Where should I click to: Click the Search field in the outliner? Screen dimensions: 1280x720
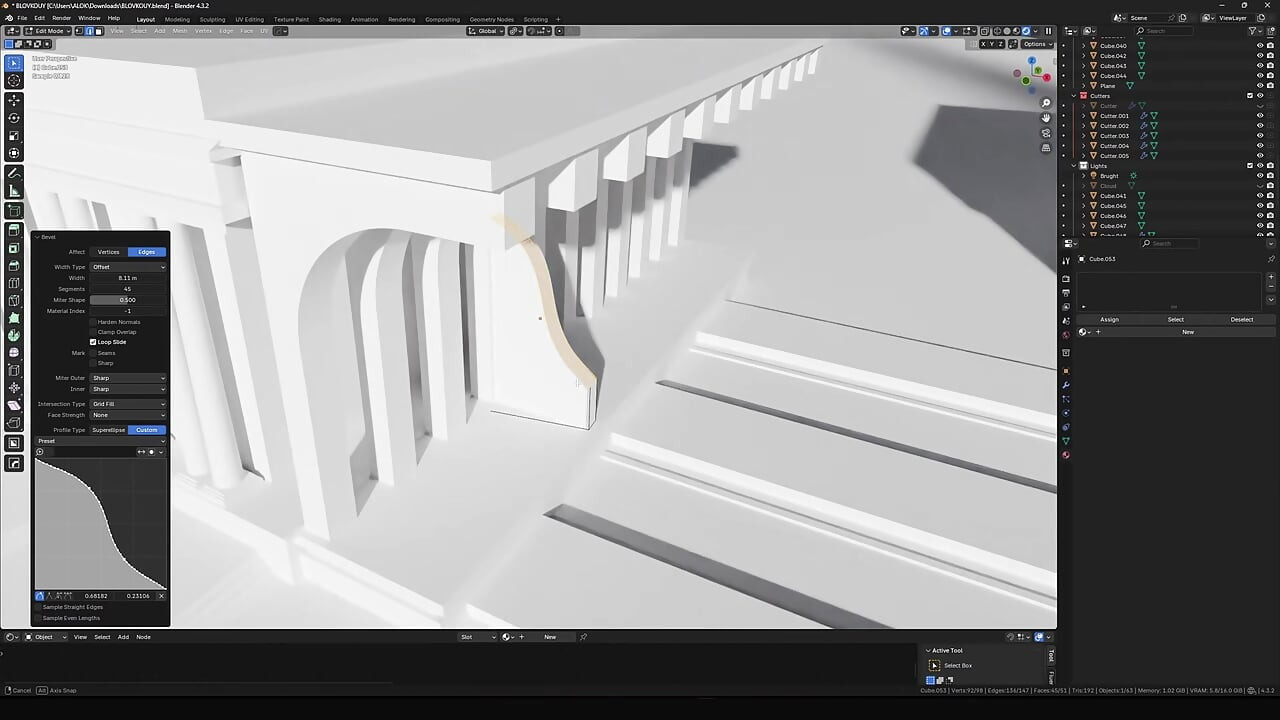[x=1165, y=31]
